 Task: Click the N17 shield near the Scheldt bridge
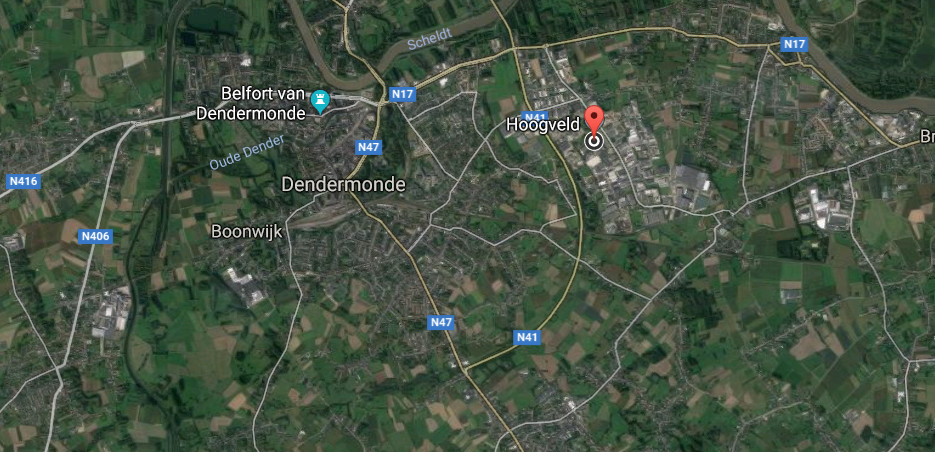[x=403, y=94]
